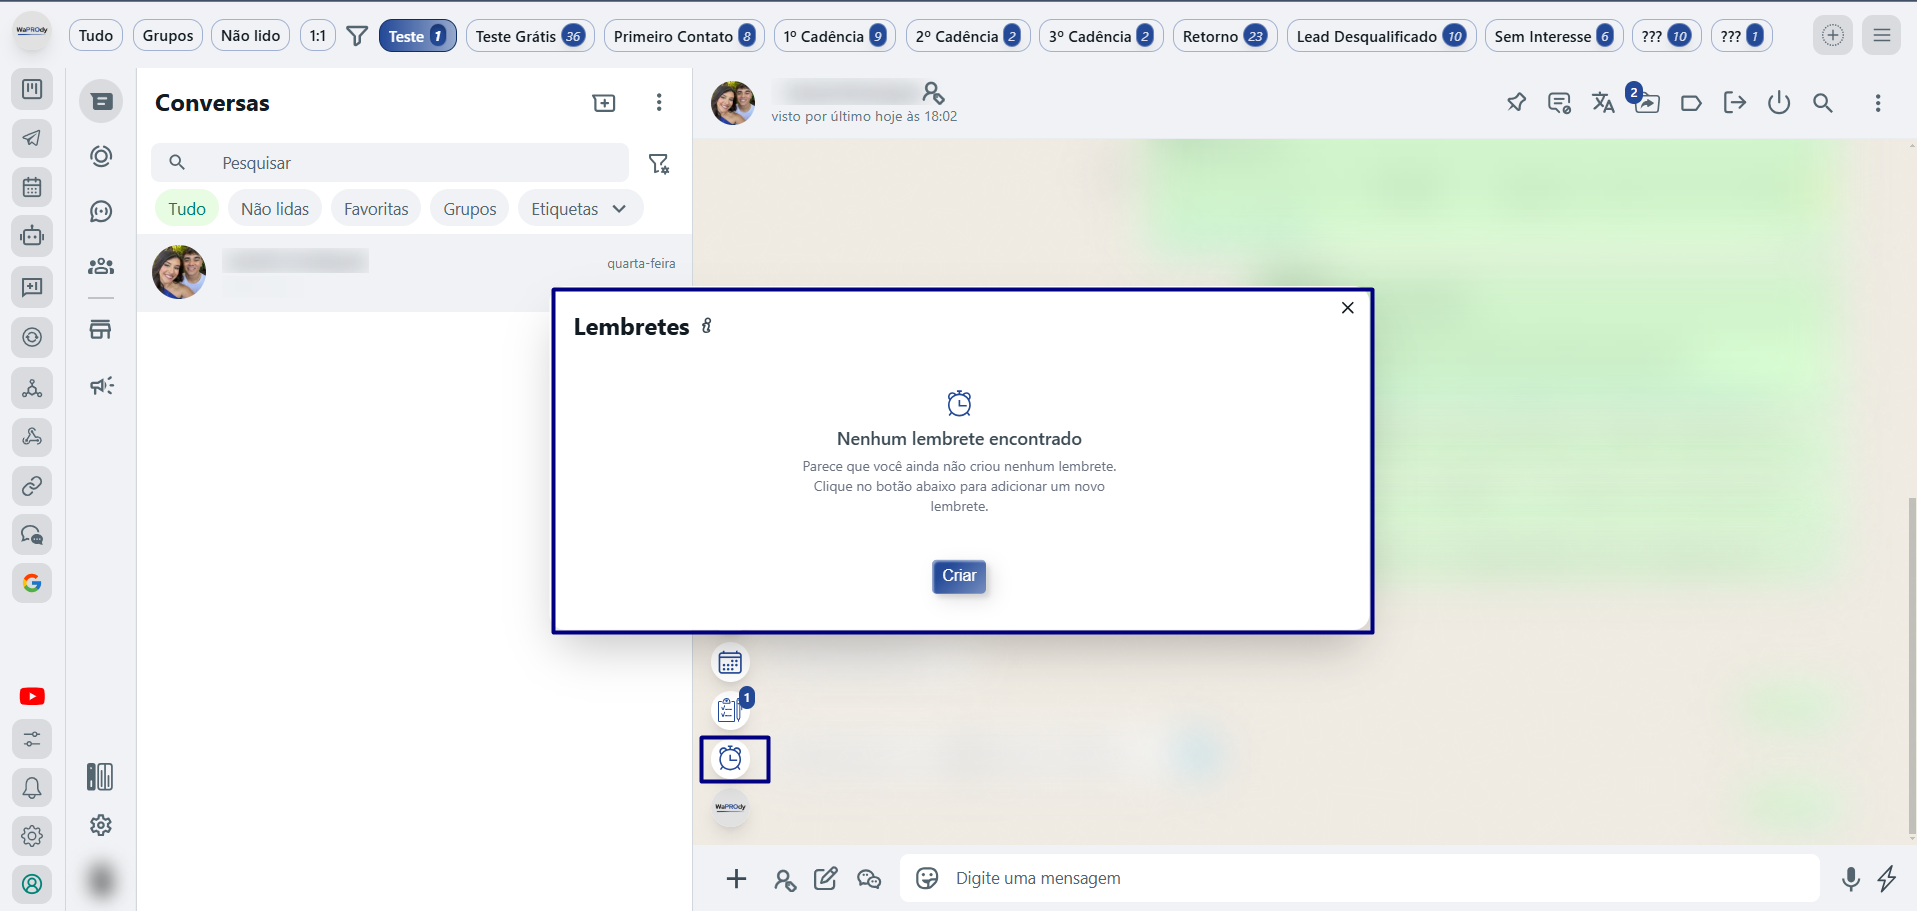Open the emoji picker icon

(927, 879)
